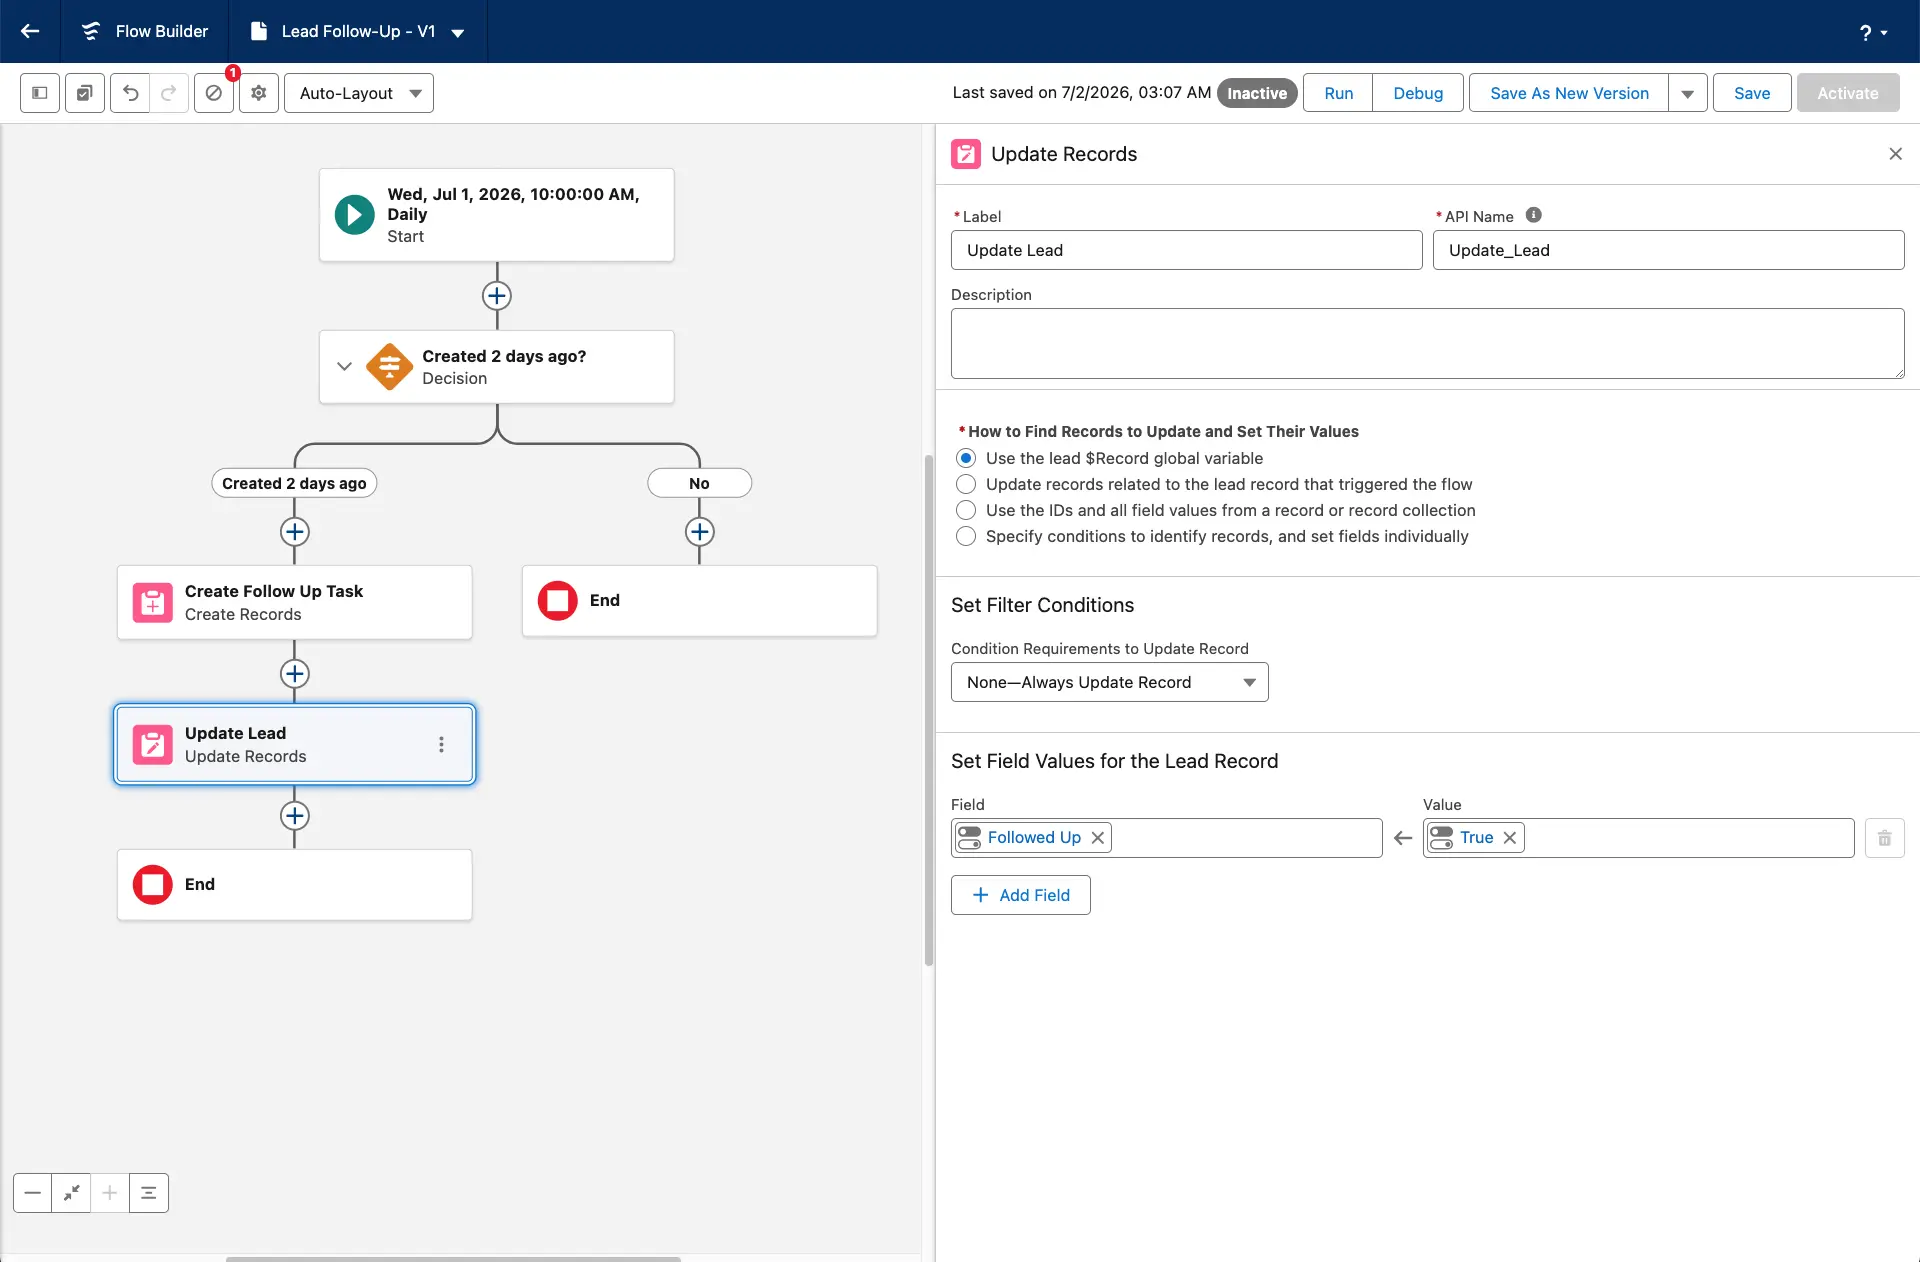Click the Description text area
The height and width of the screenshot is (1262, 1920).
pos(1427,344)
